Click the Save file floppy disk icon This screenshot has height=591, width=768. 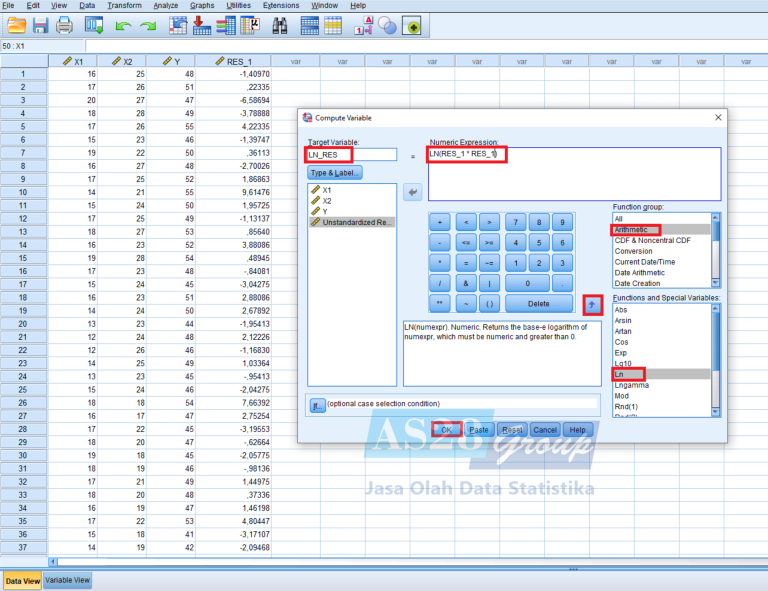click(39, 25)
